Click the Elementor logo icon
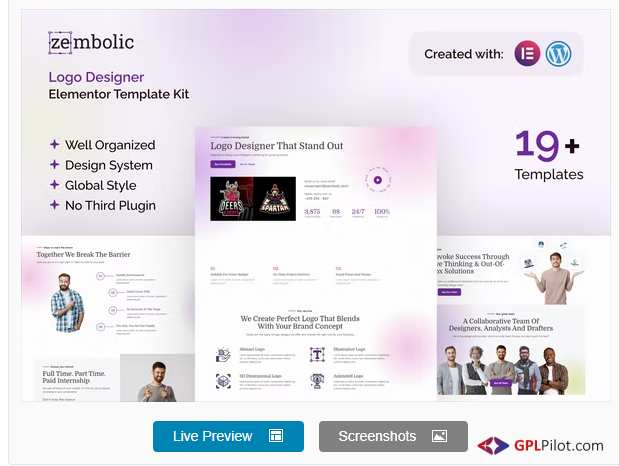 [527, 53]
